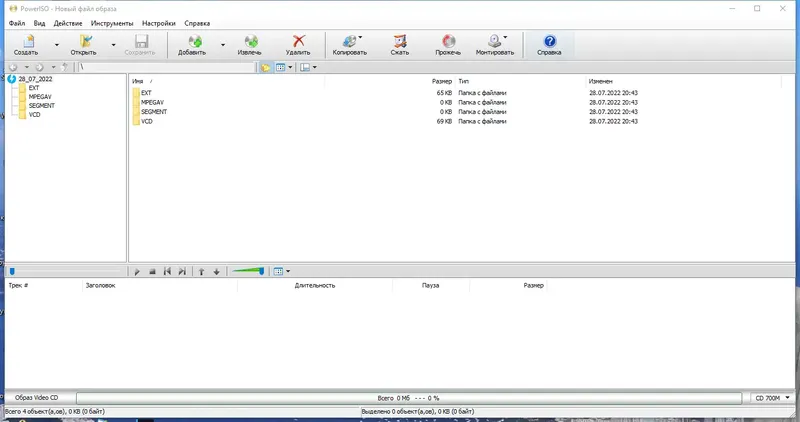Click the path address field

[x=166, y=67]
